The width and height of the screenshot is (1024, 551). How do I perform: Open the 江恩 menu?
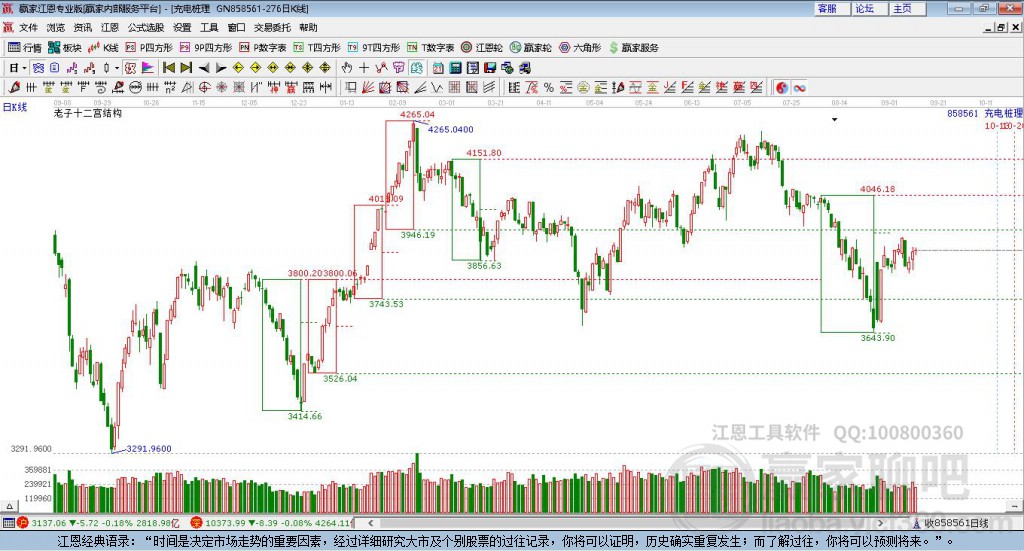pyautogui.click(x=110, y=27)
